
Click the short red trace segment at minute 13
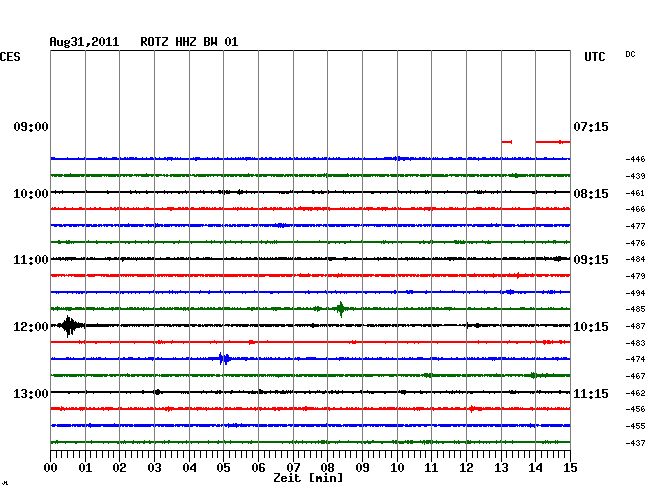pyautogui.click(x=507, y=142)
